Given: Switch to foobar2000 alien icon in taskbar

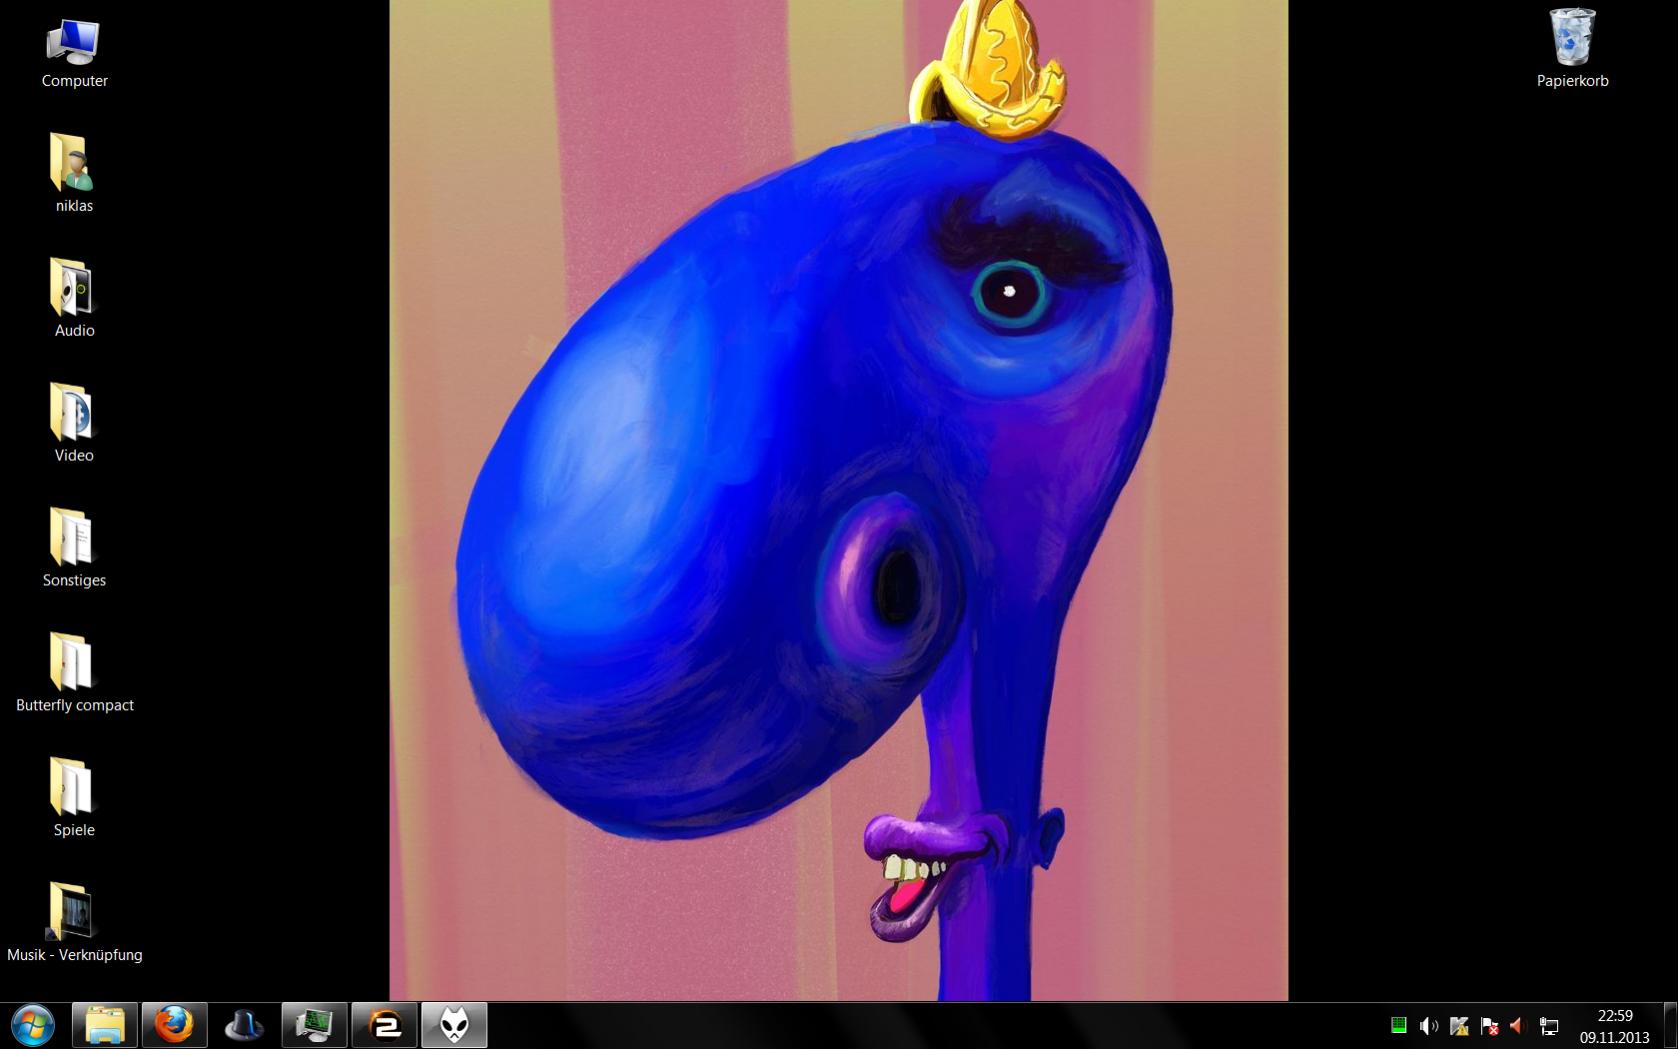Looking at the screenshot, I should point(455,1026).
